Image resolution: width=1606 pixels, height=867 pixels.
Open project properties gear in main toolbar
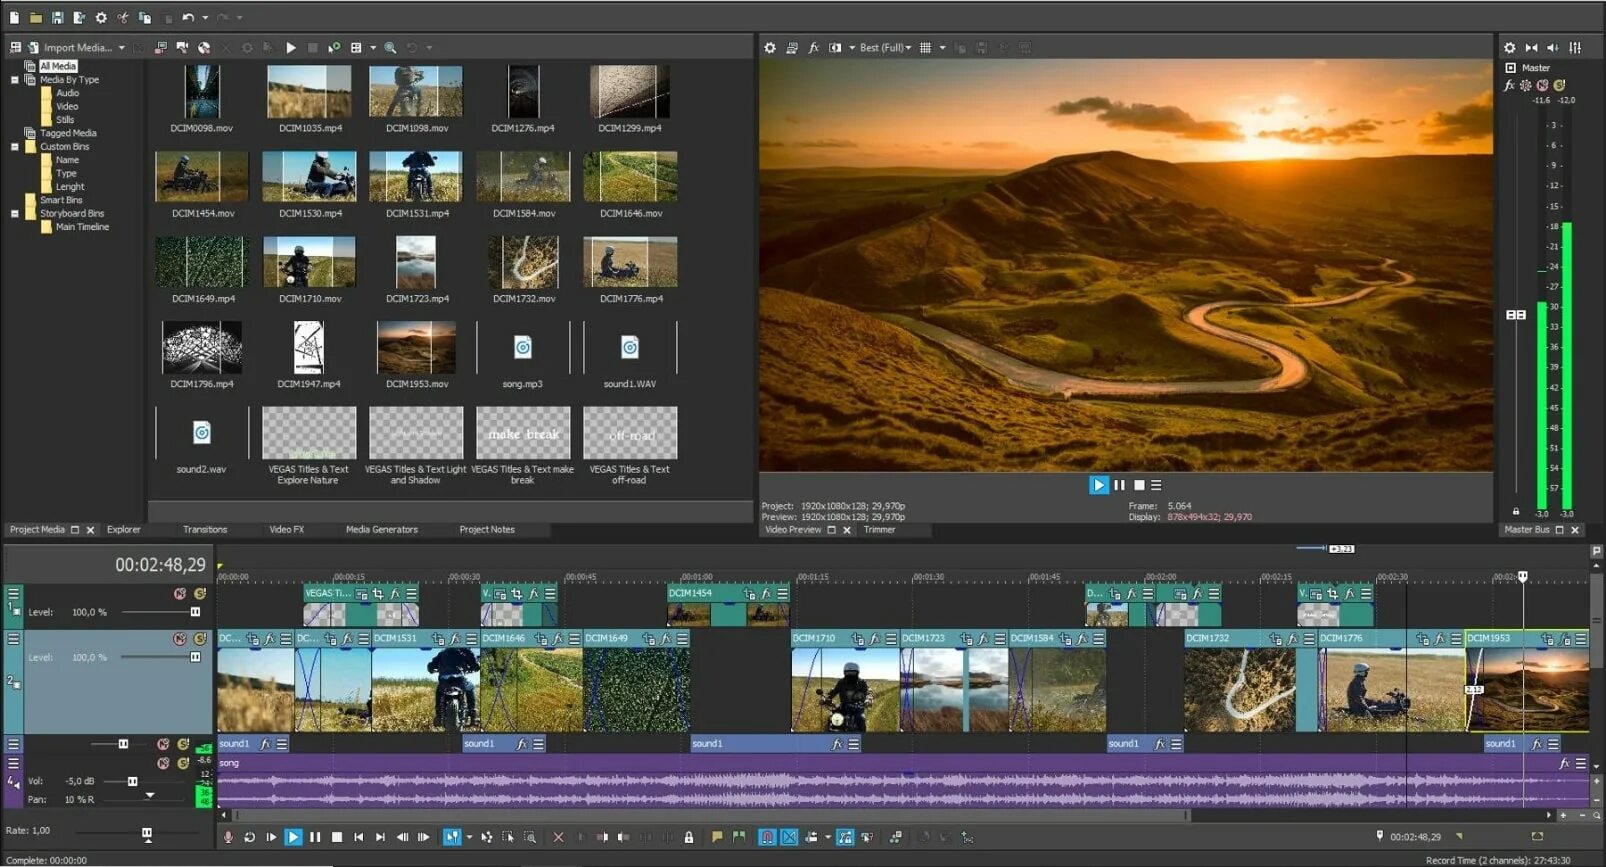tap(101, 18)
